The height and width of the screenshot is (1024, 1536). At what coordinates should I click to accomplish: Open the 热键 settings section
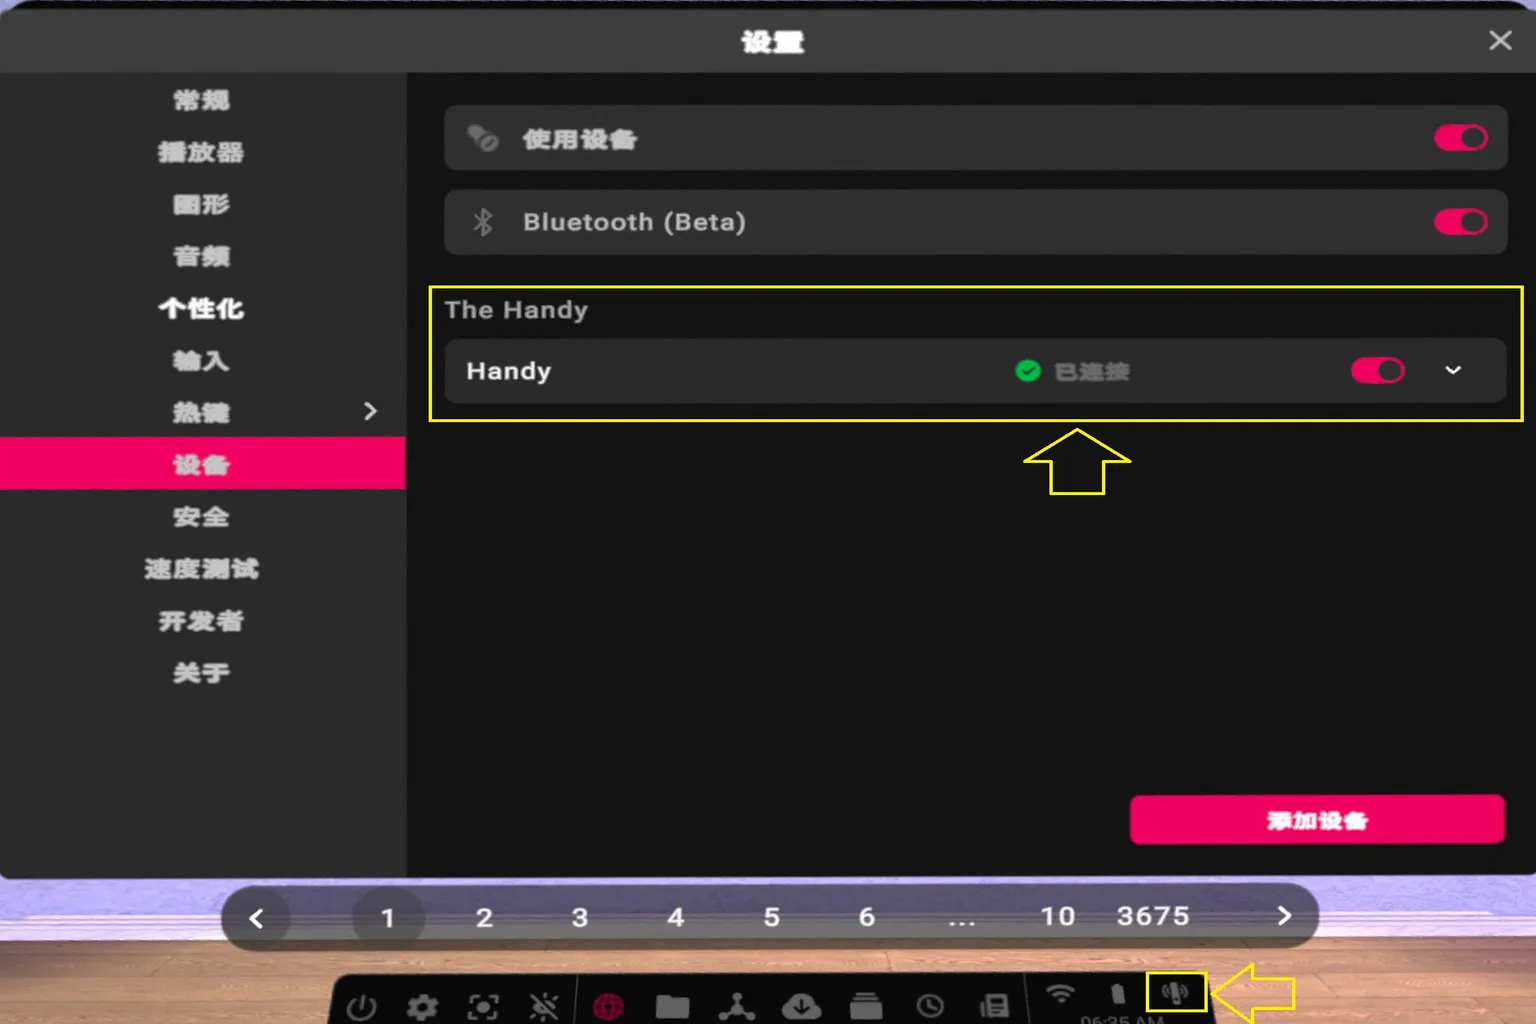coord(201,412)
